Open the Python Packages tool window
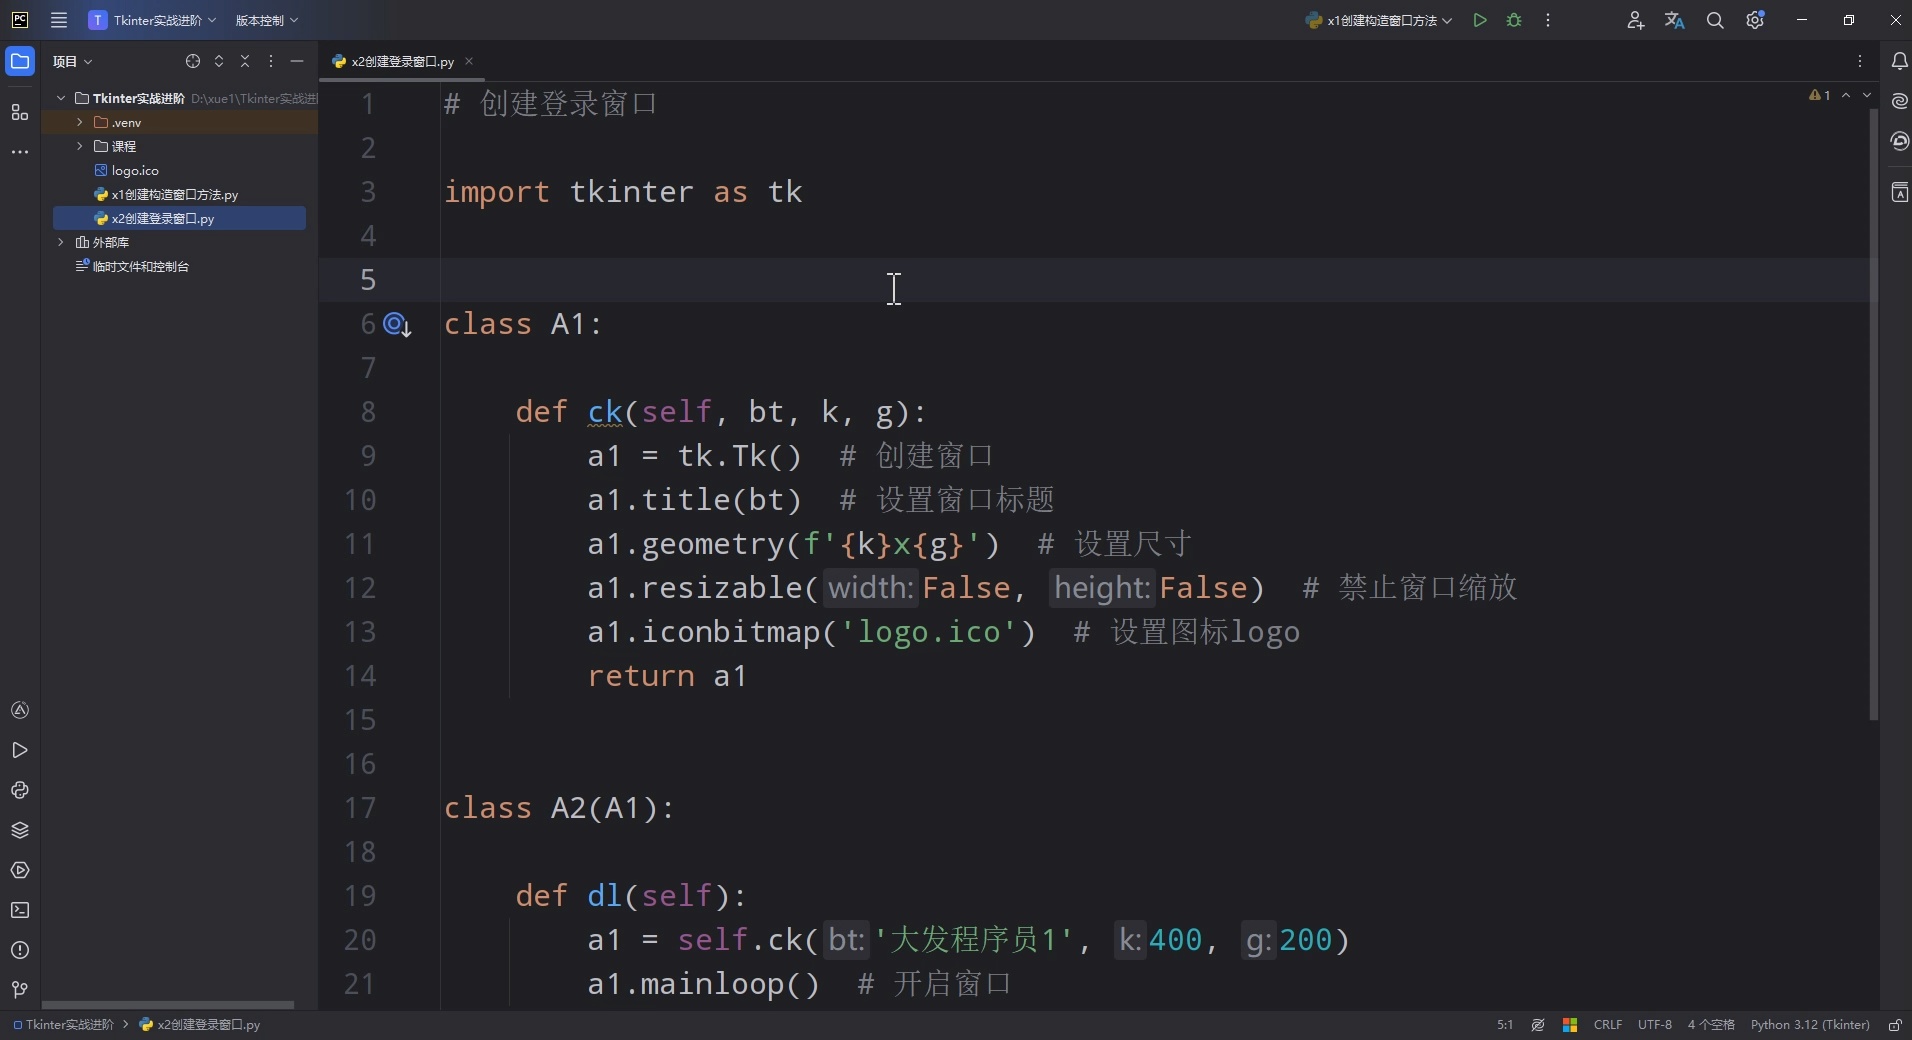Screen dimensions: 1912x1040 tap(20, 830)
